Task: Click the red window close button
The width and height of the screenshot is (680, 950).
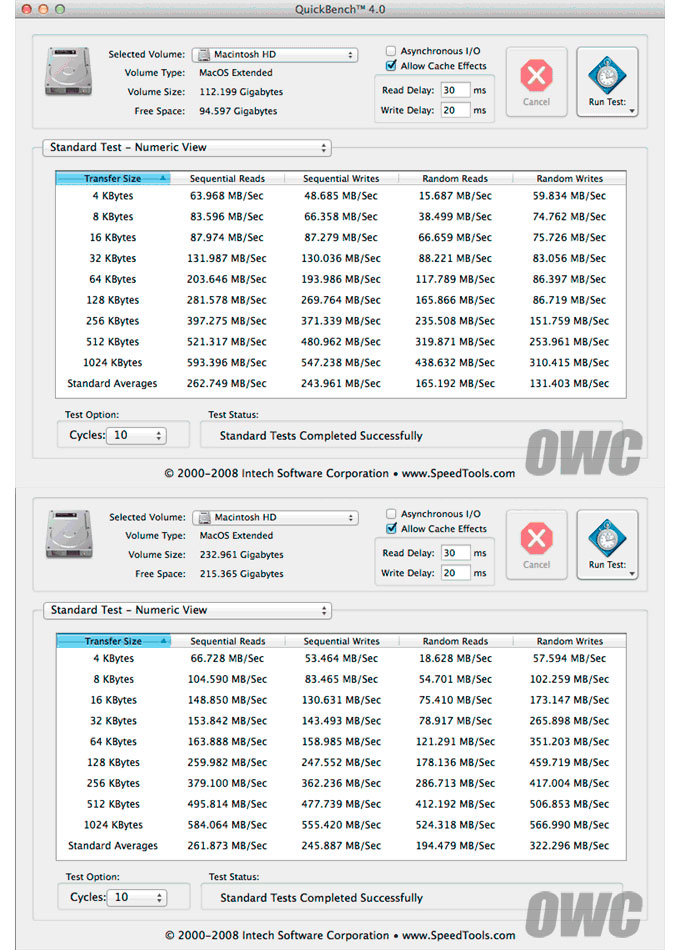Action: (x=26, y=9)
